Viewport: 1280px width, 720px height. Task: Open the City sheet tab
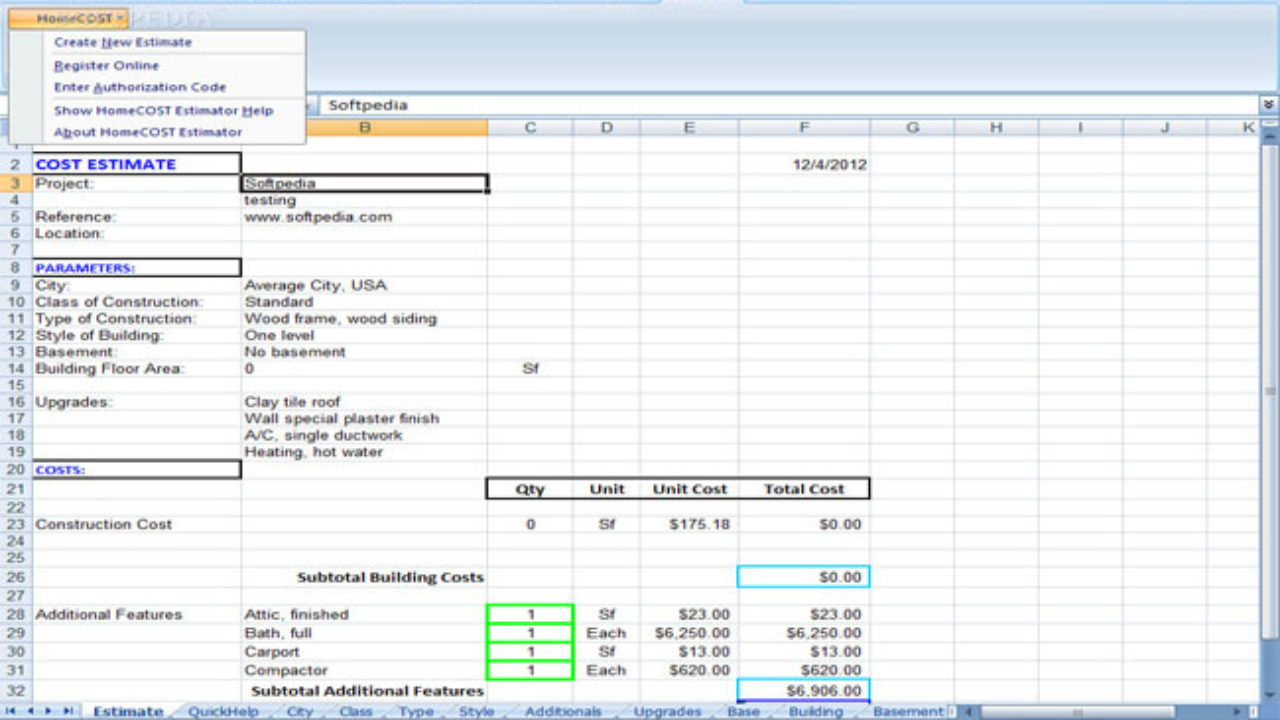(300, 712)
